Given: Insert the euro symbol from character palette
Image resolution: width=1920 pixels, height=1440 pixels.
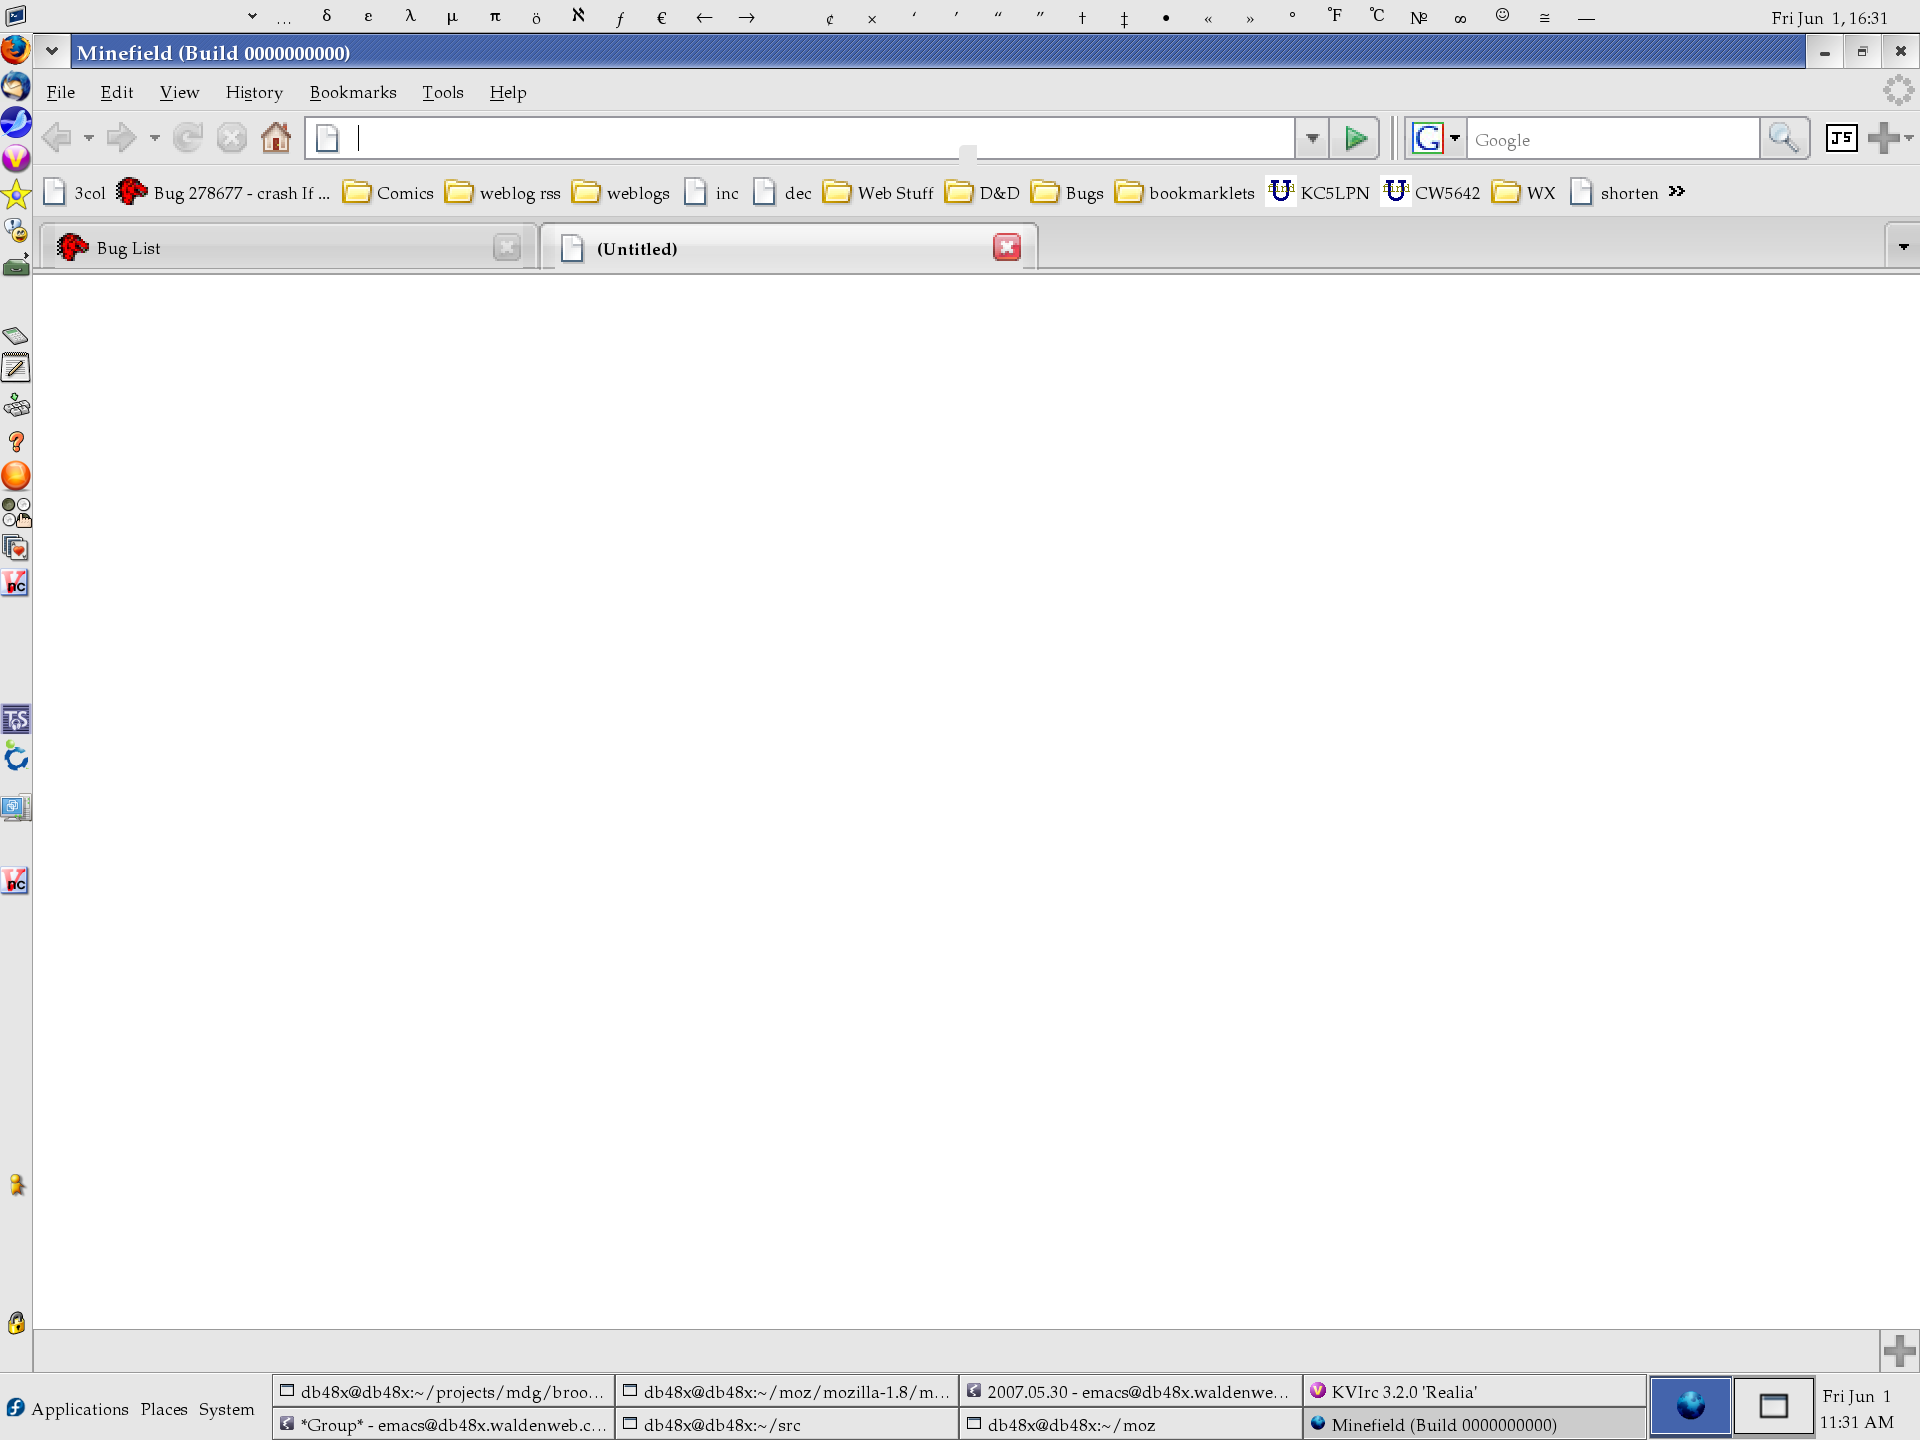Looking at the screenshot, I should click(661, 17).
